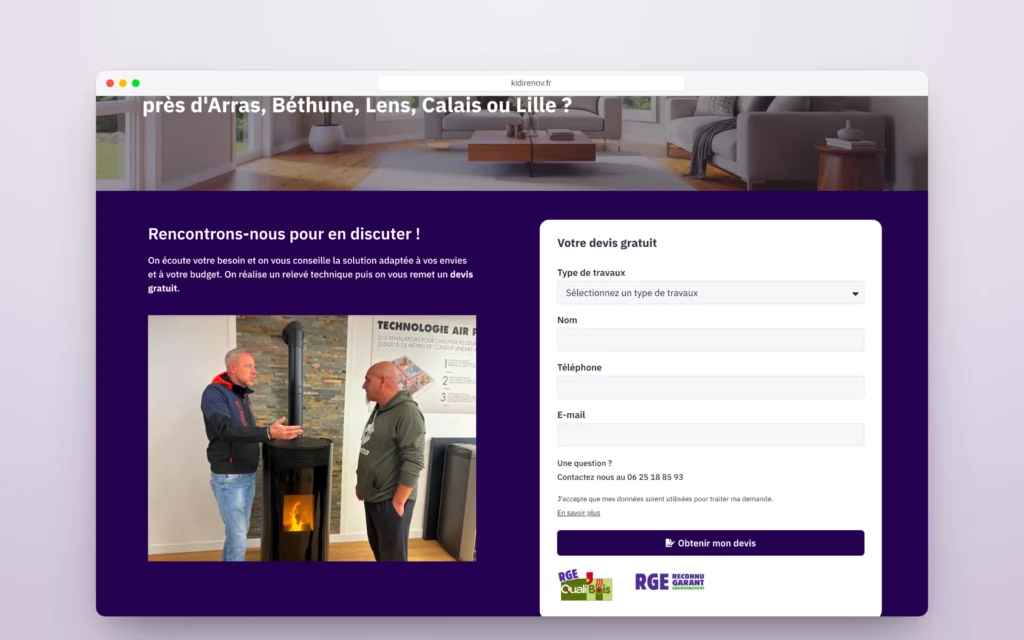Click the data consent sentence 'J'accepte que mes données'
This screenshot has height=640, width=1024.
(665, 499)
